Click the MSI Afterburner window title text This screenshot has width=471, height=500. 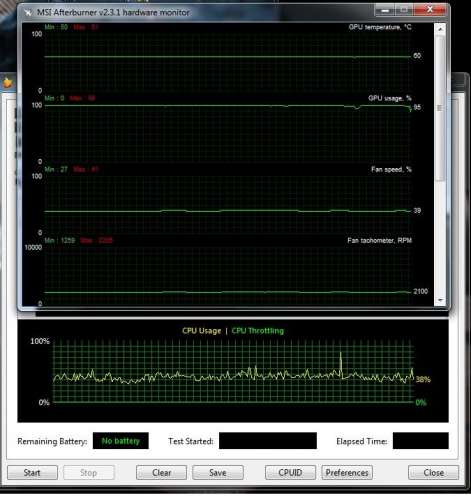coord(113,12)
